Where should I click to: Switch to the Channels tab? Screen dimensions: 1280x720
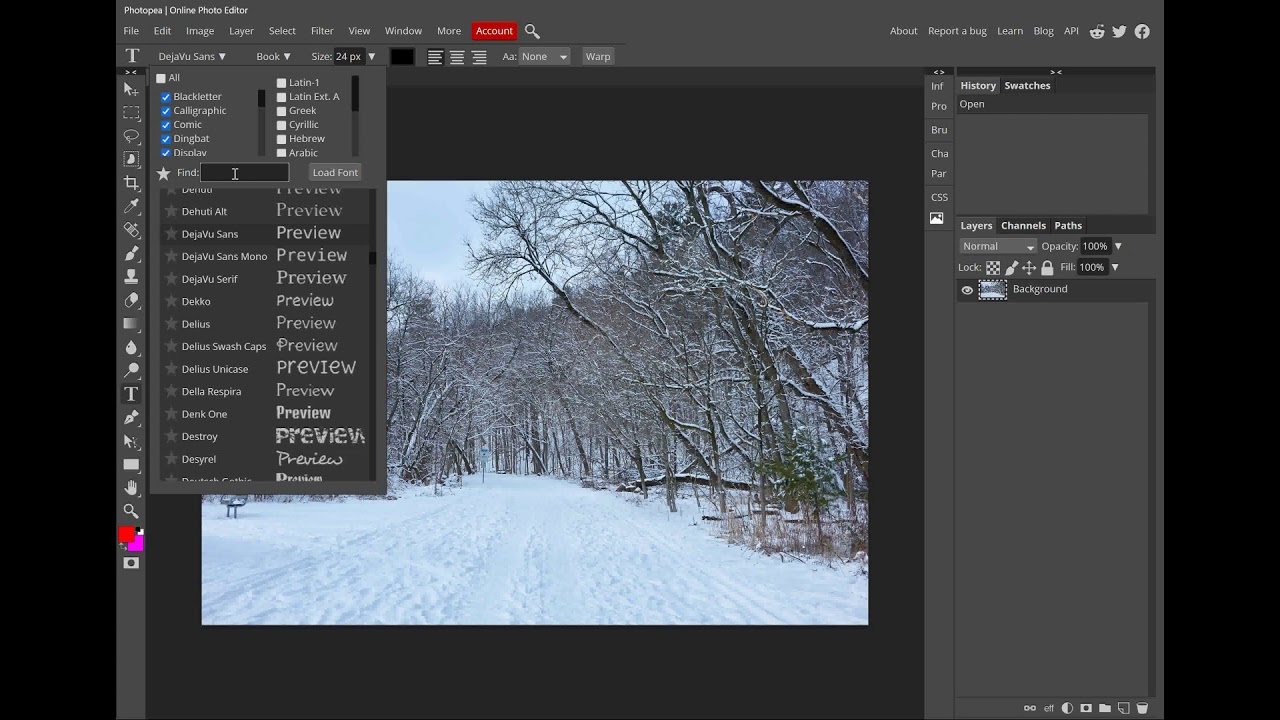pyautogui.click(x=1023, y=226)
